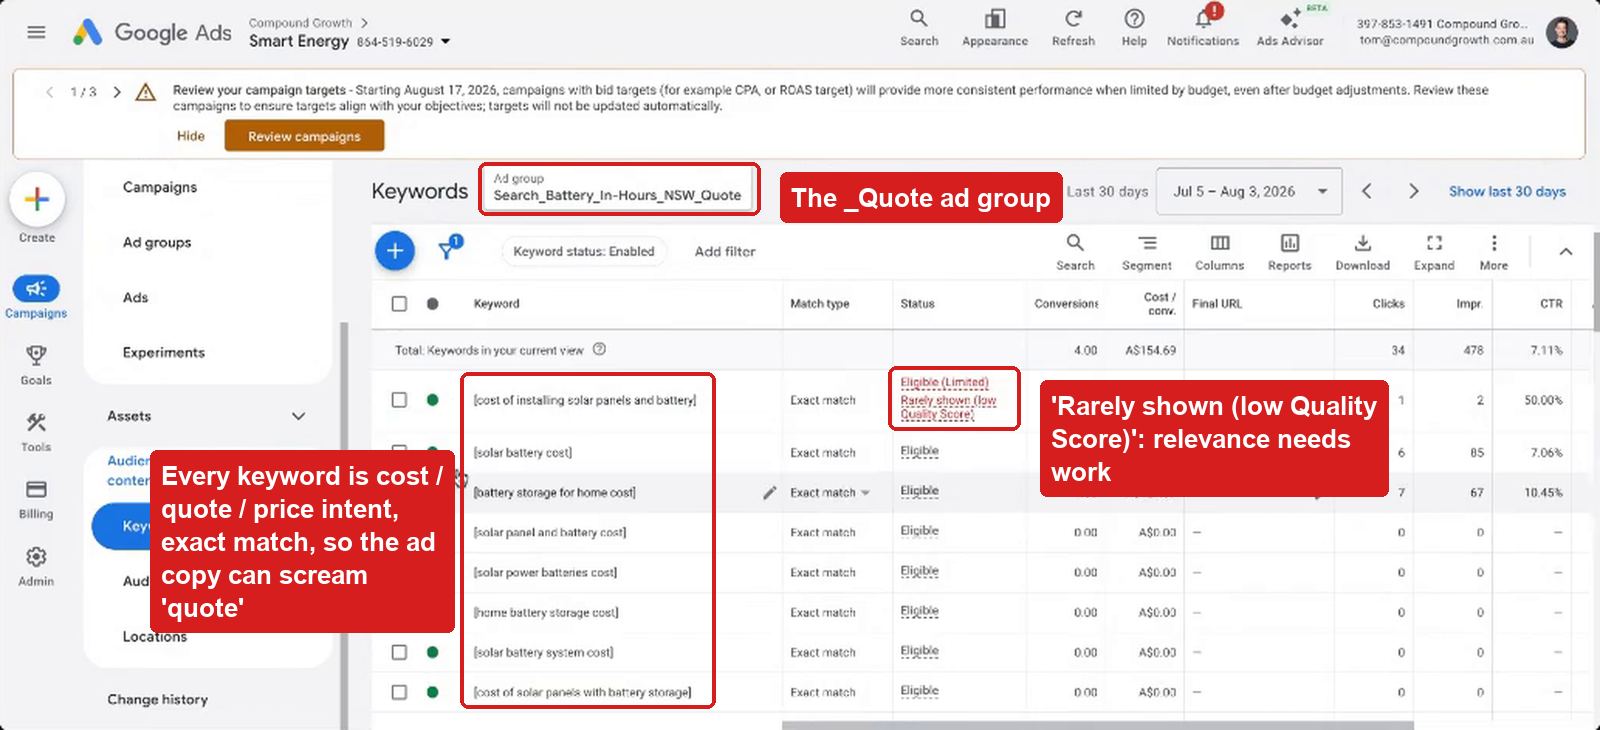Click the Keyword status: Enabled filter chip

pos(584,251)
